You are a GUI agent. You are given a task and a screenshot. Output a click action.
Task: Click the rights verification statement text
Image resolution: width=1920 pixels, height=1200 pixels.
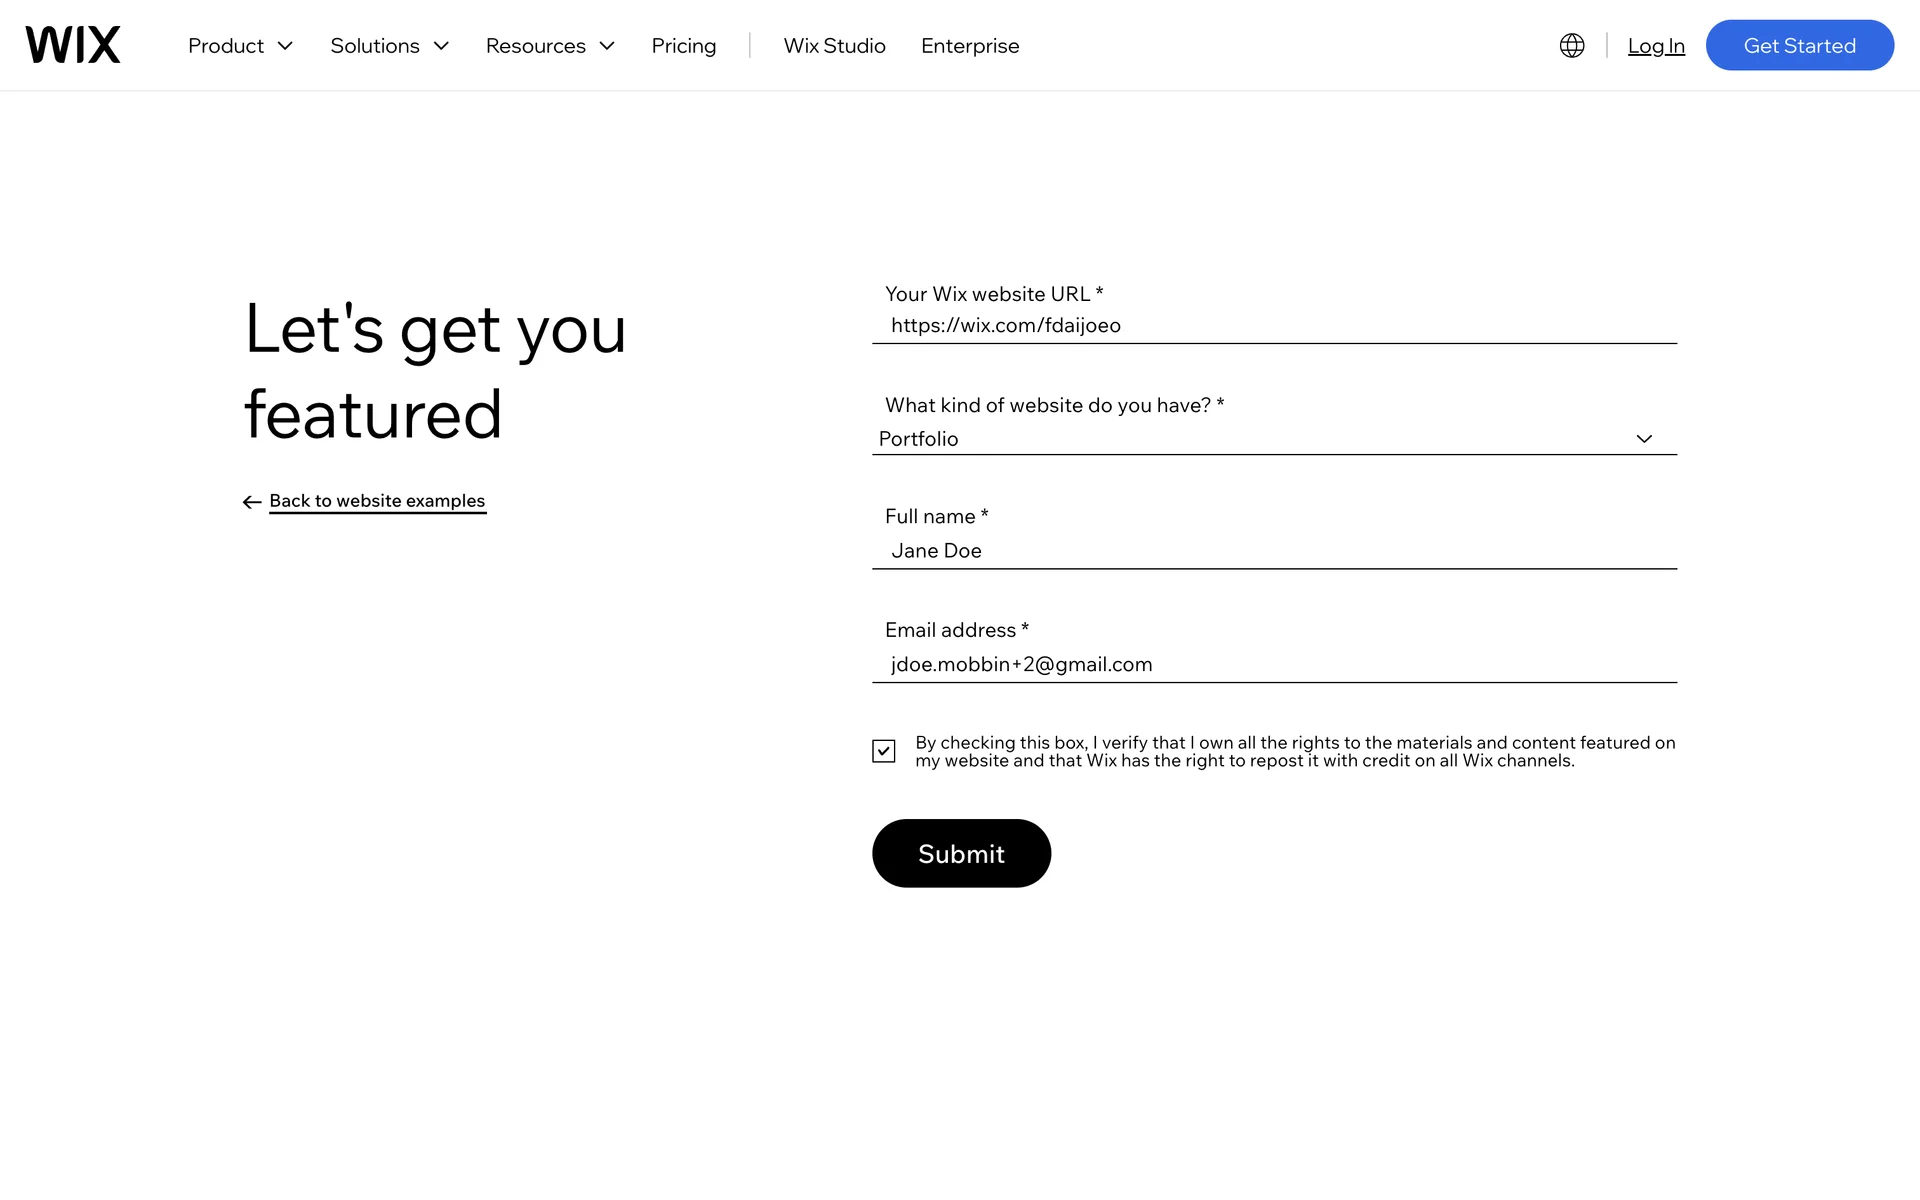(1295, 752)
